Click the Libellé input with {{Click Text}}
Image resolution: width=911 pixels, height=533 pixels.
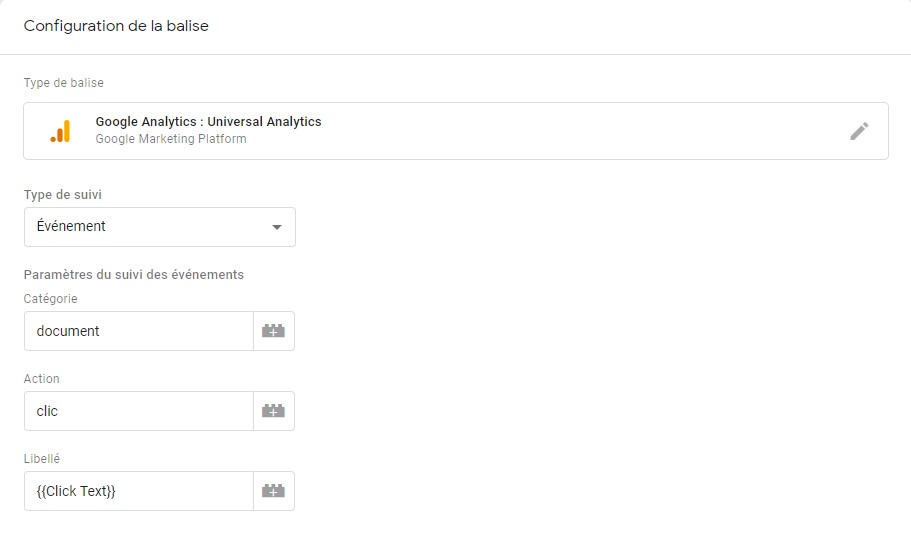pyautogui.click(x=139, y=491)
